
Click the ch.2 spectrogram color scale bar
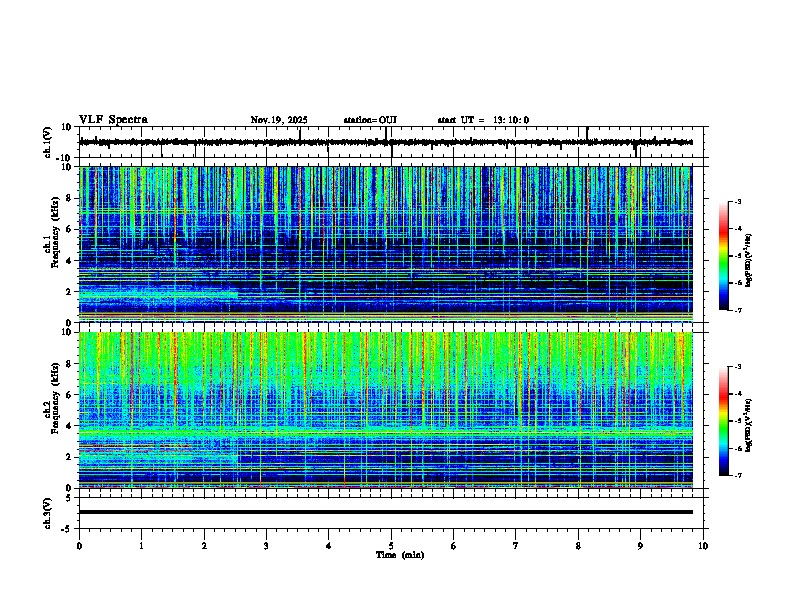[x=724, y=421]
